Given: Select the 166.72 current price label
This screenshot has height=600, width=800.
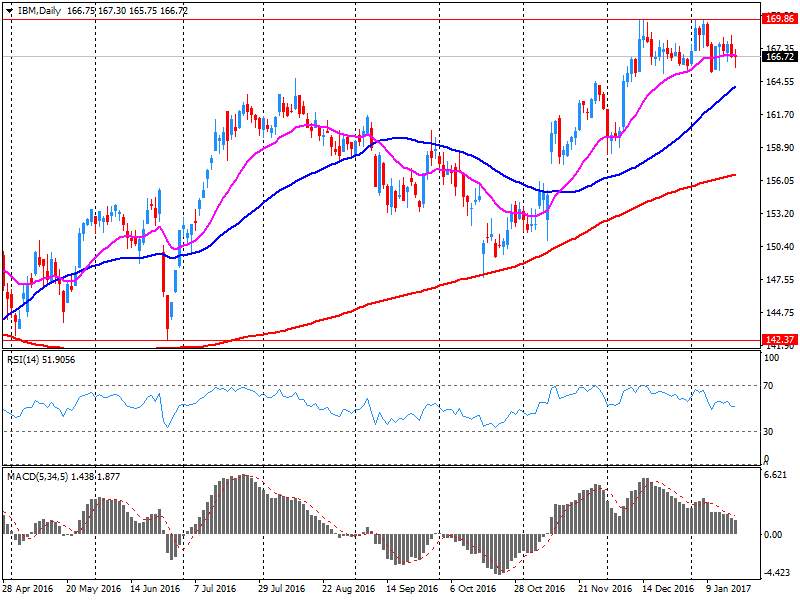Looking at the screenshot, I should pos(780,57).
